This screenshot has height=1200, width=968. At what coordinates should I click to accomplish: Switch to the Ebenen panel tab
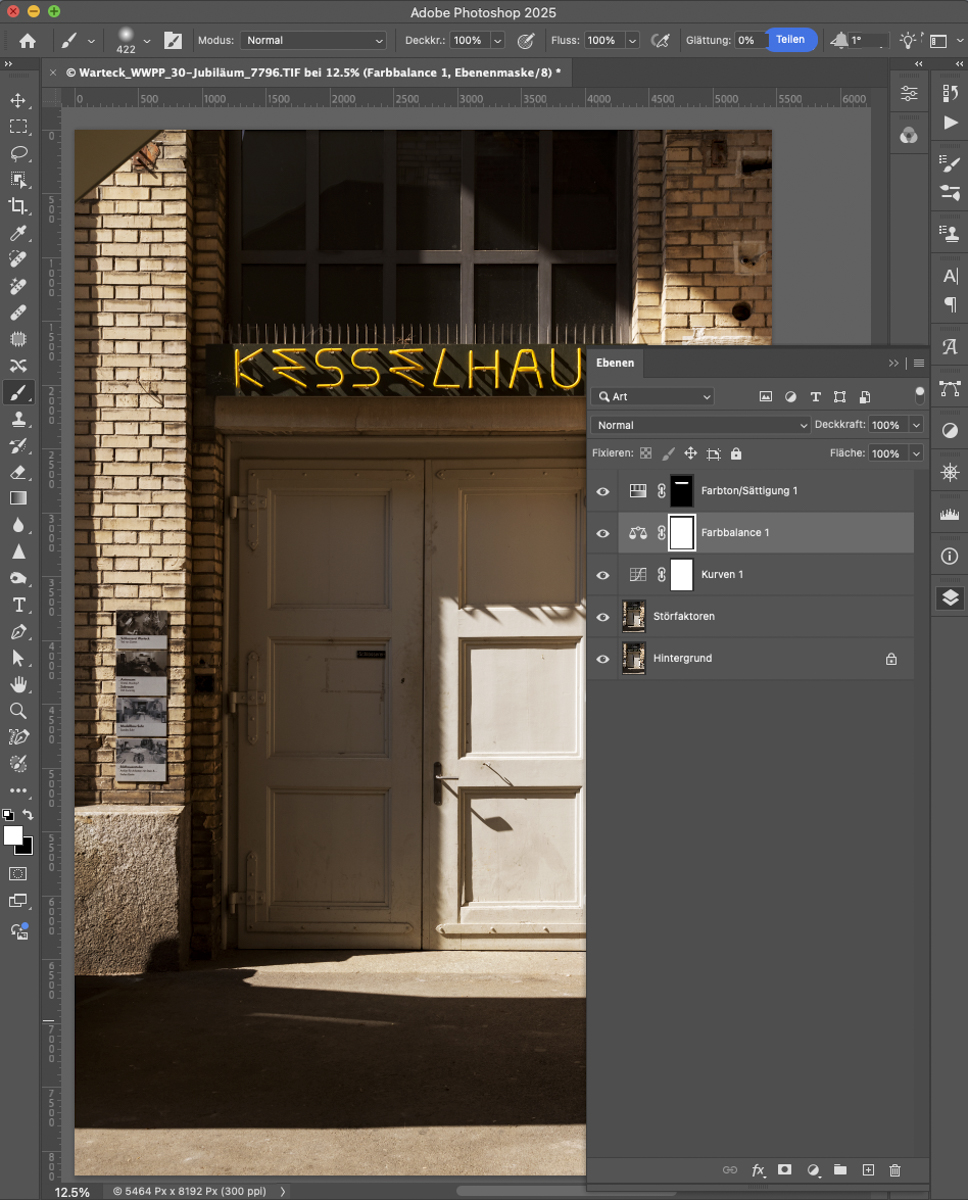click(x=615, y=362)
